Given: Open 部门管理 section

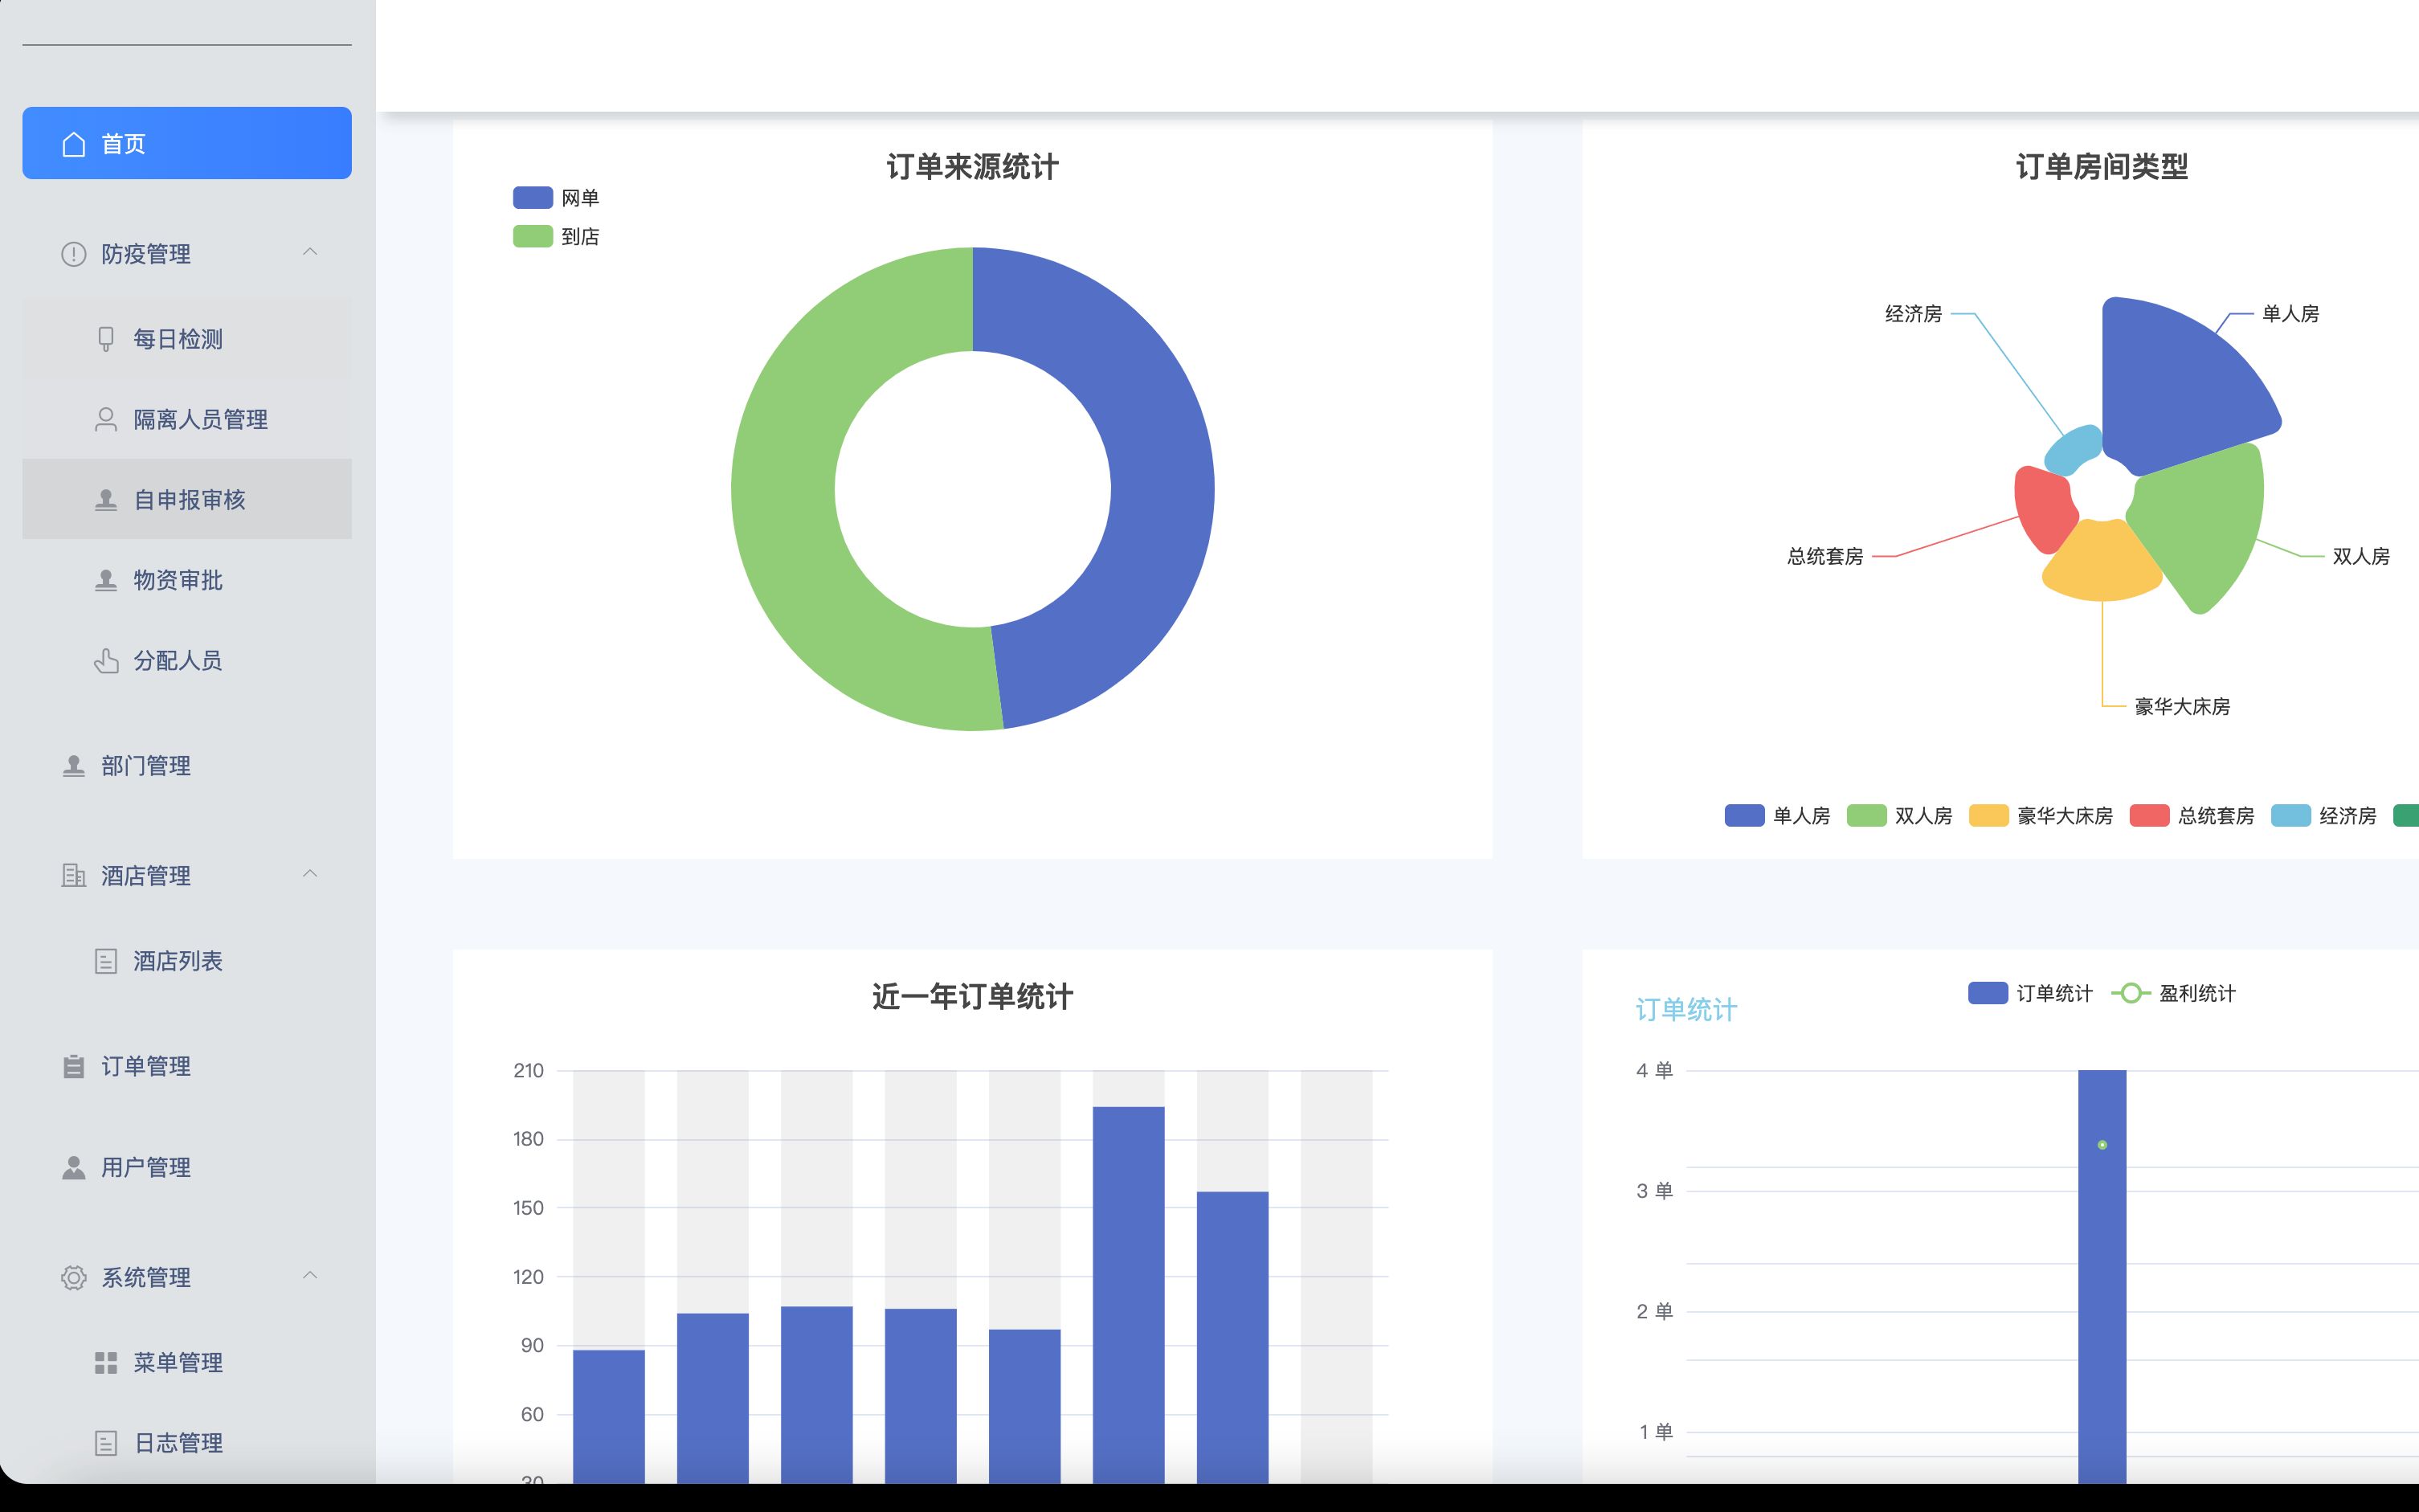Looking at the screenshot, I should 187,766.
